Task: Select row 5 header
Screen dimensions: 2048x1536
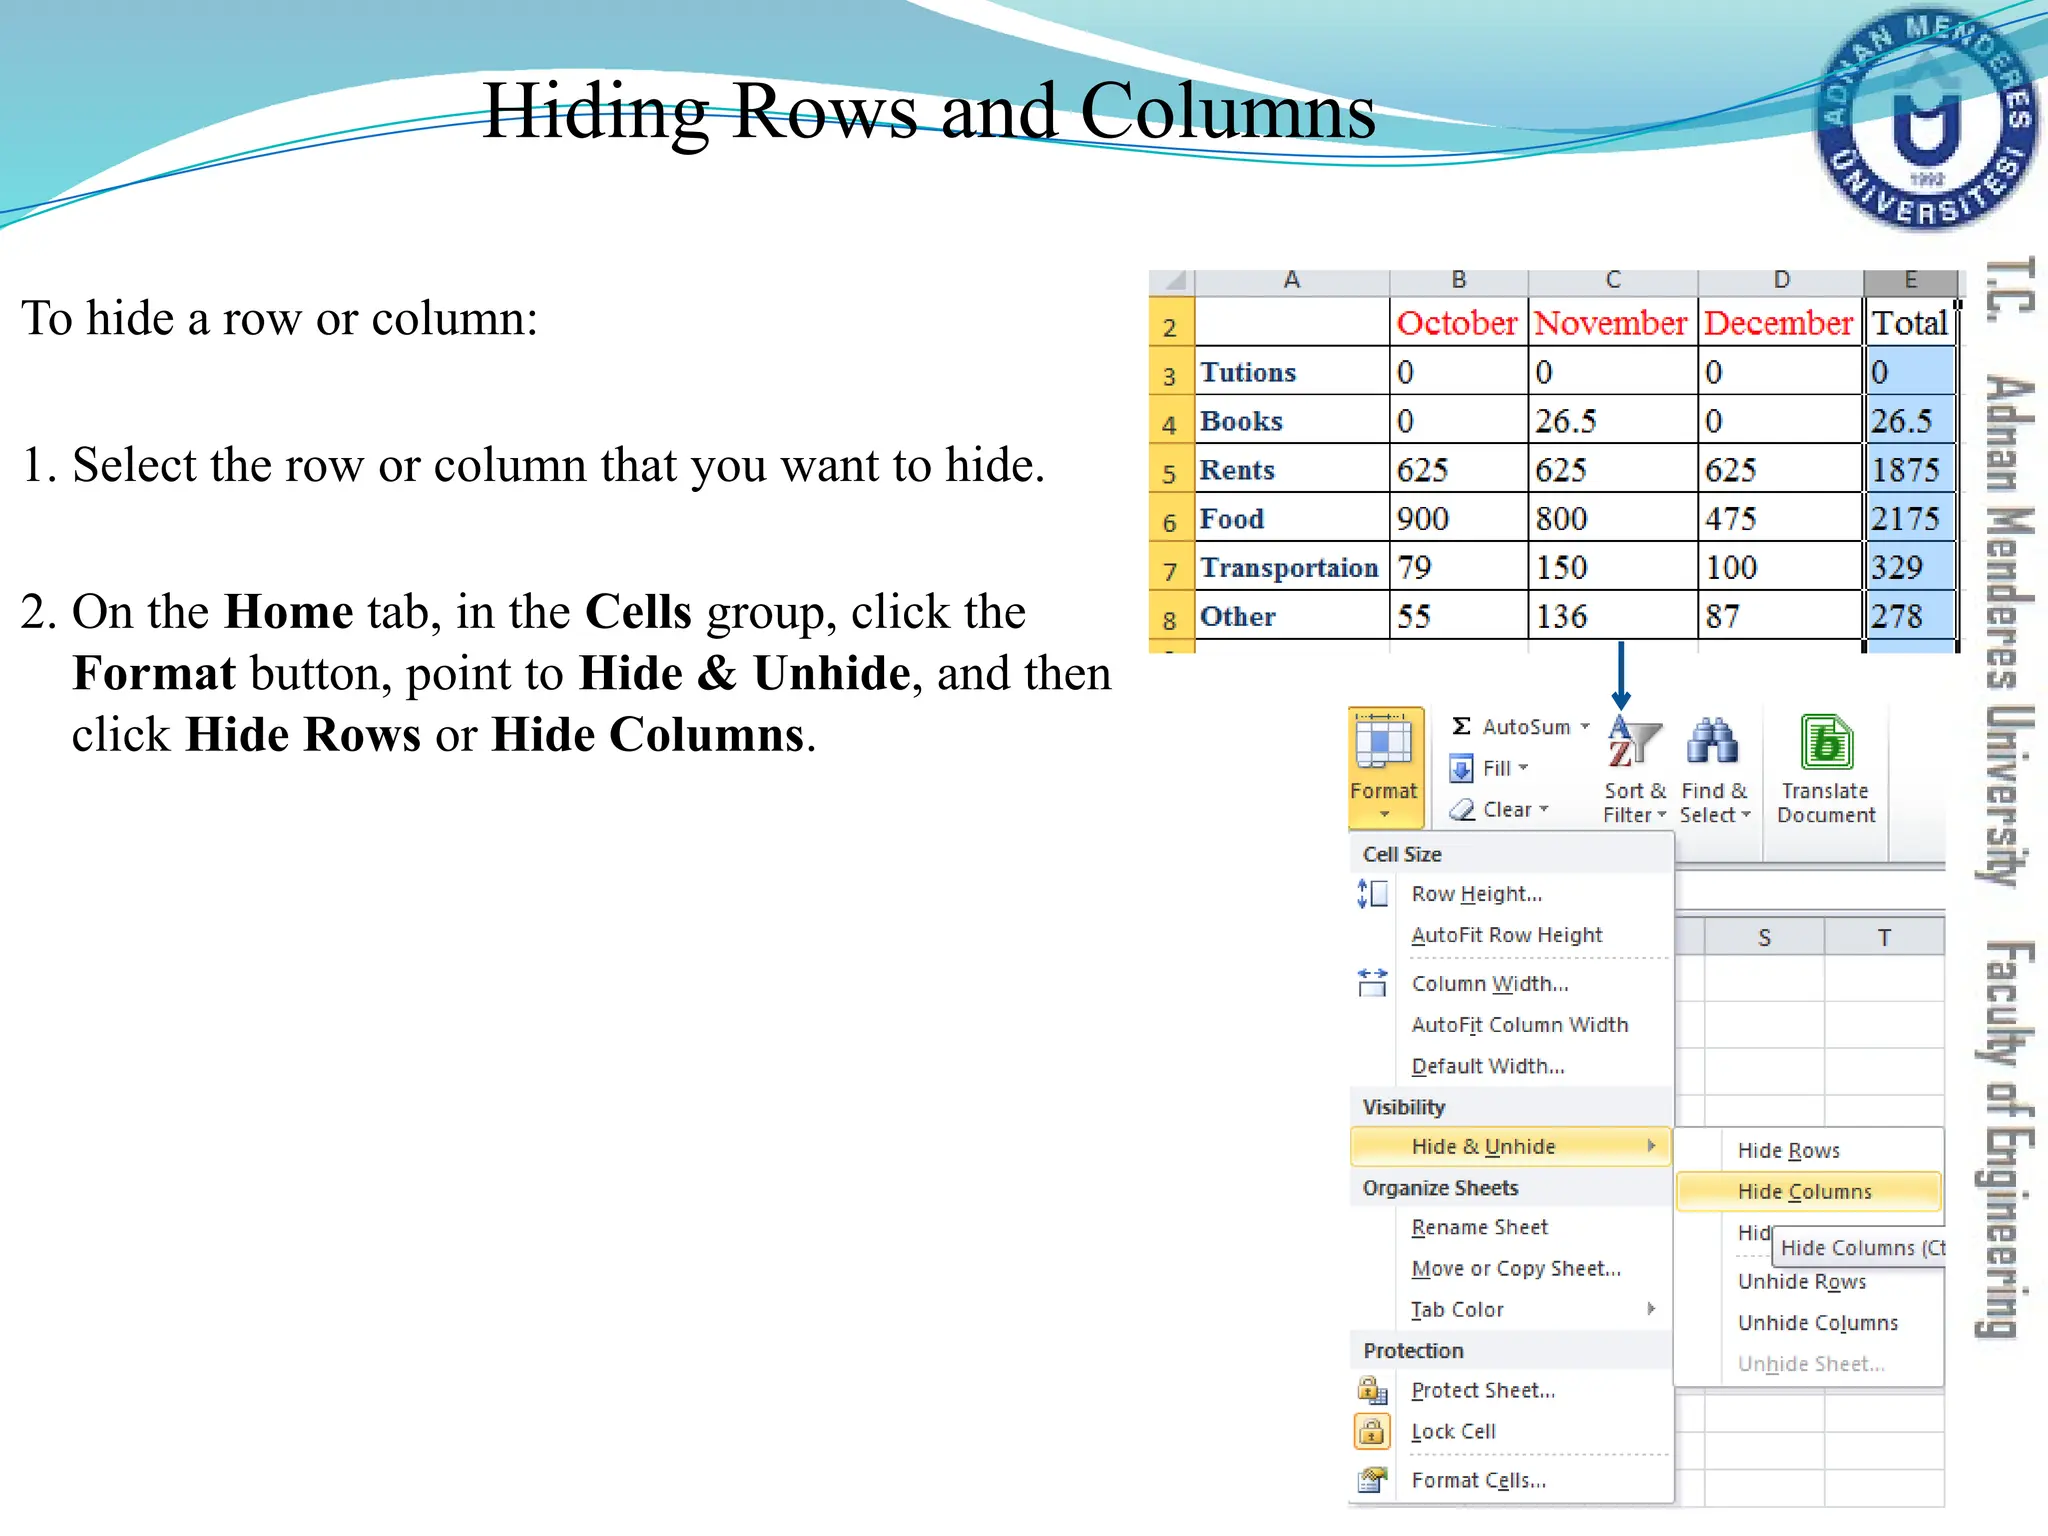Action: click(1171, 469)
